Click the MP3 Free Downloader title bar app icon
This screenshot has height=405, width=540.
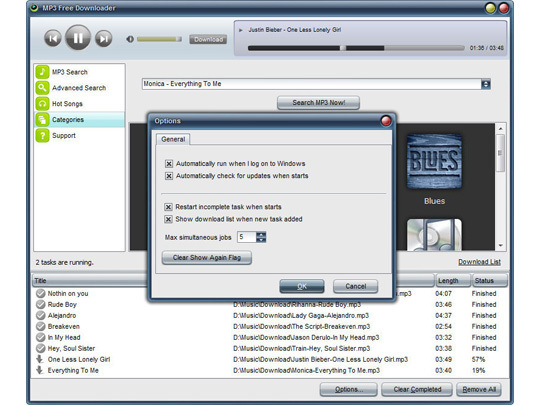(x=34, y=8)
